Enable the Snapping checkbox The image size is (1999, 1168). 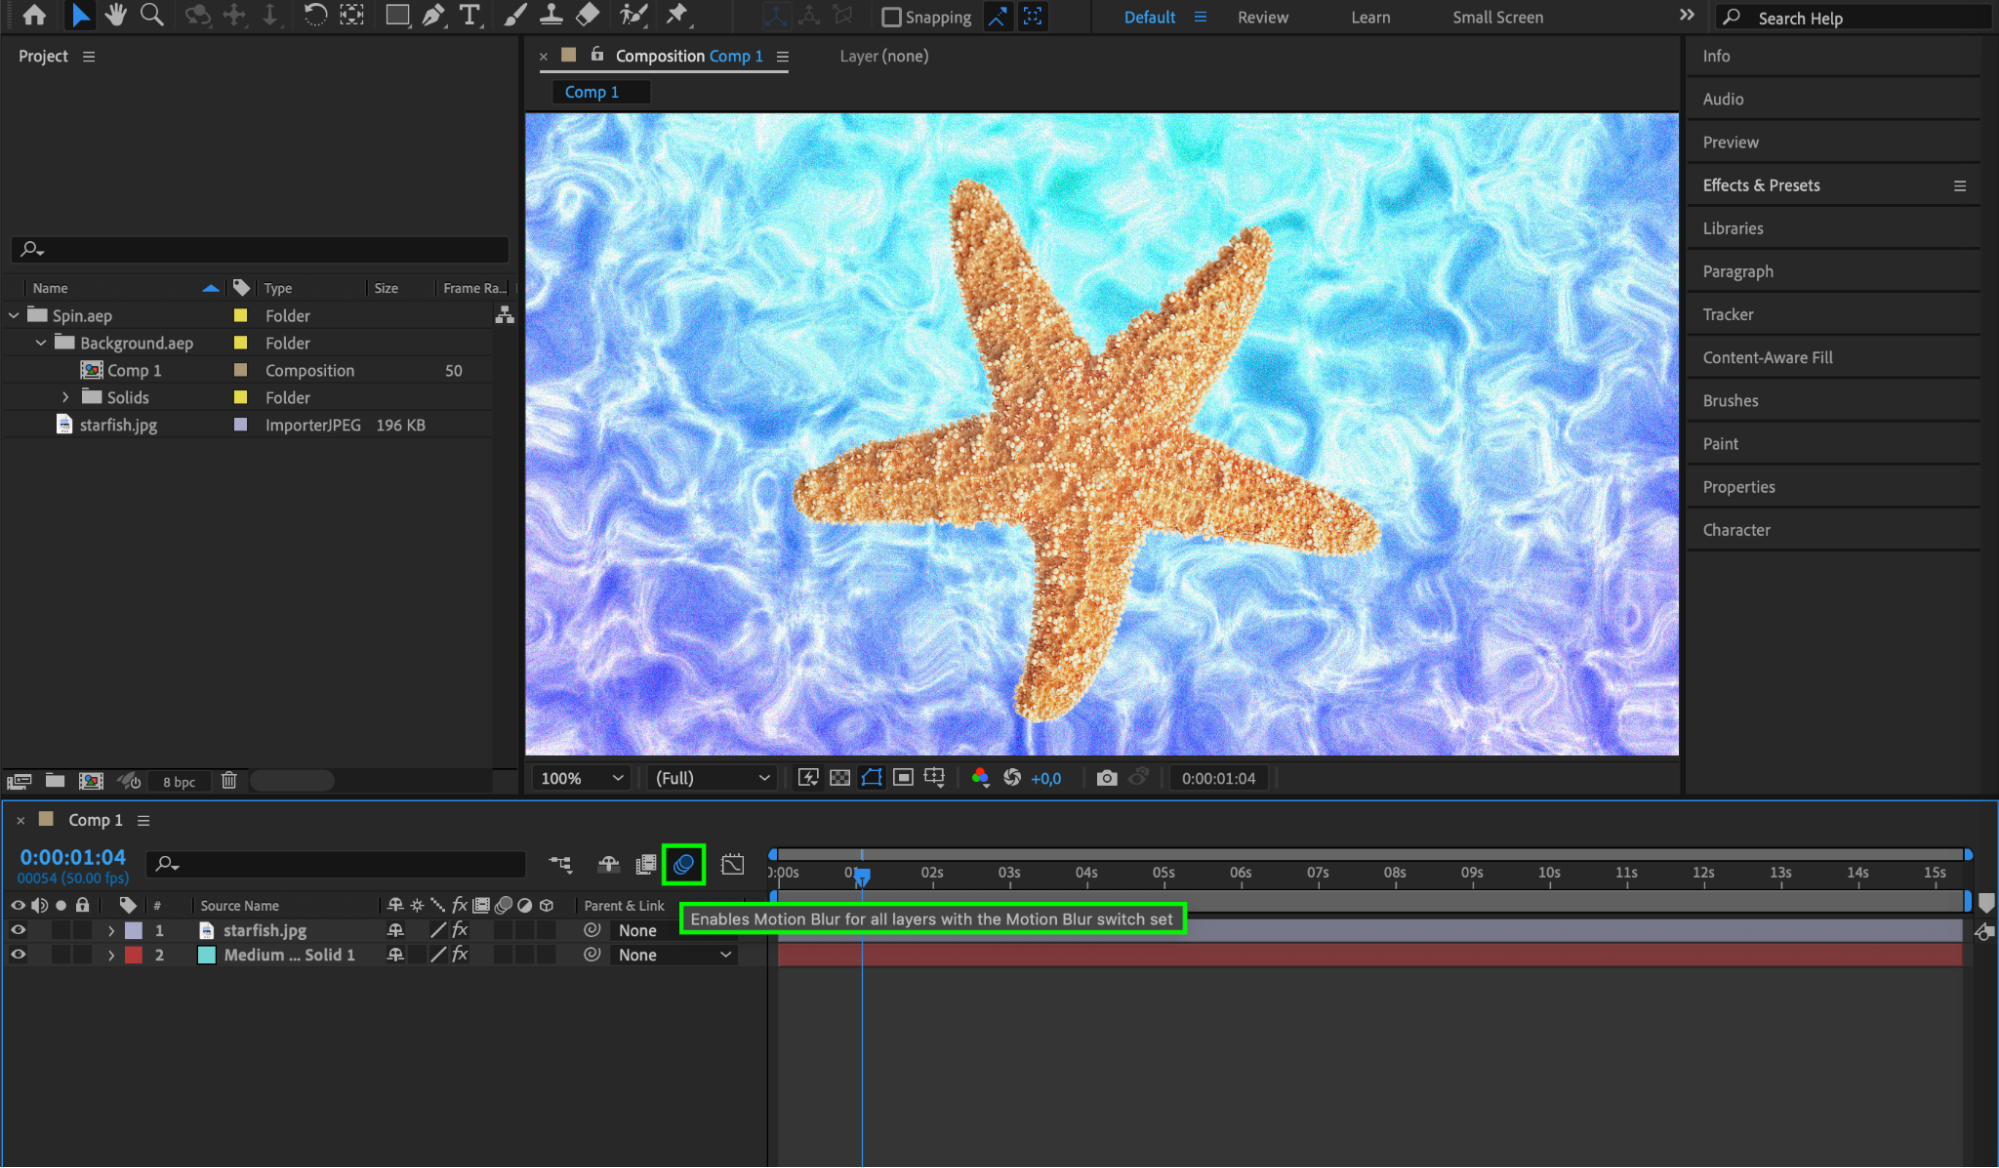pyautogui.click(x=891, y=17)
